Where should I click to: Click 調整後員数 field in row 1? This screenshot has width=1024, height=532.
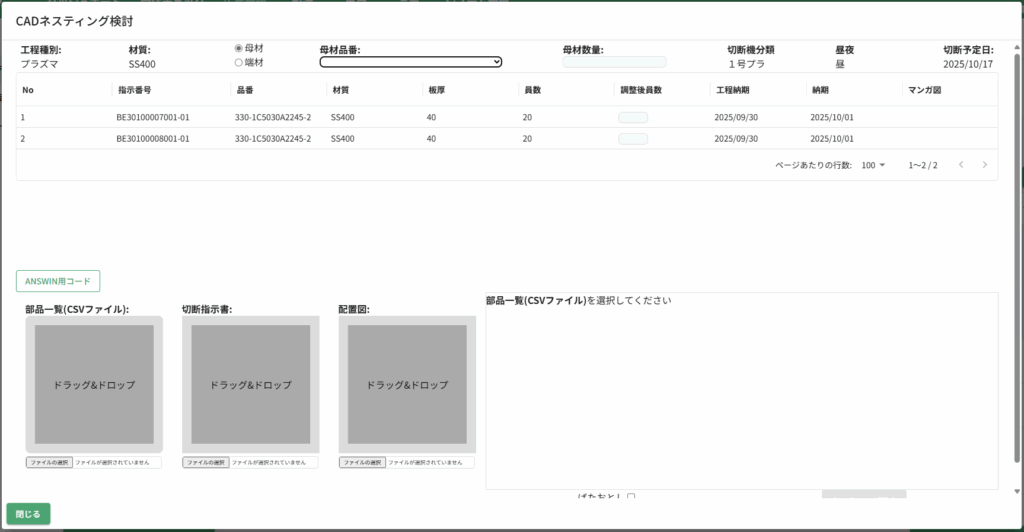tap(632, 117)
